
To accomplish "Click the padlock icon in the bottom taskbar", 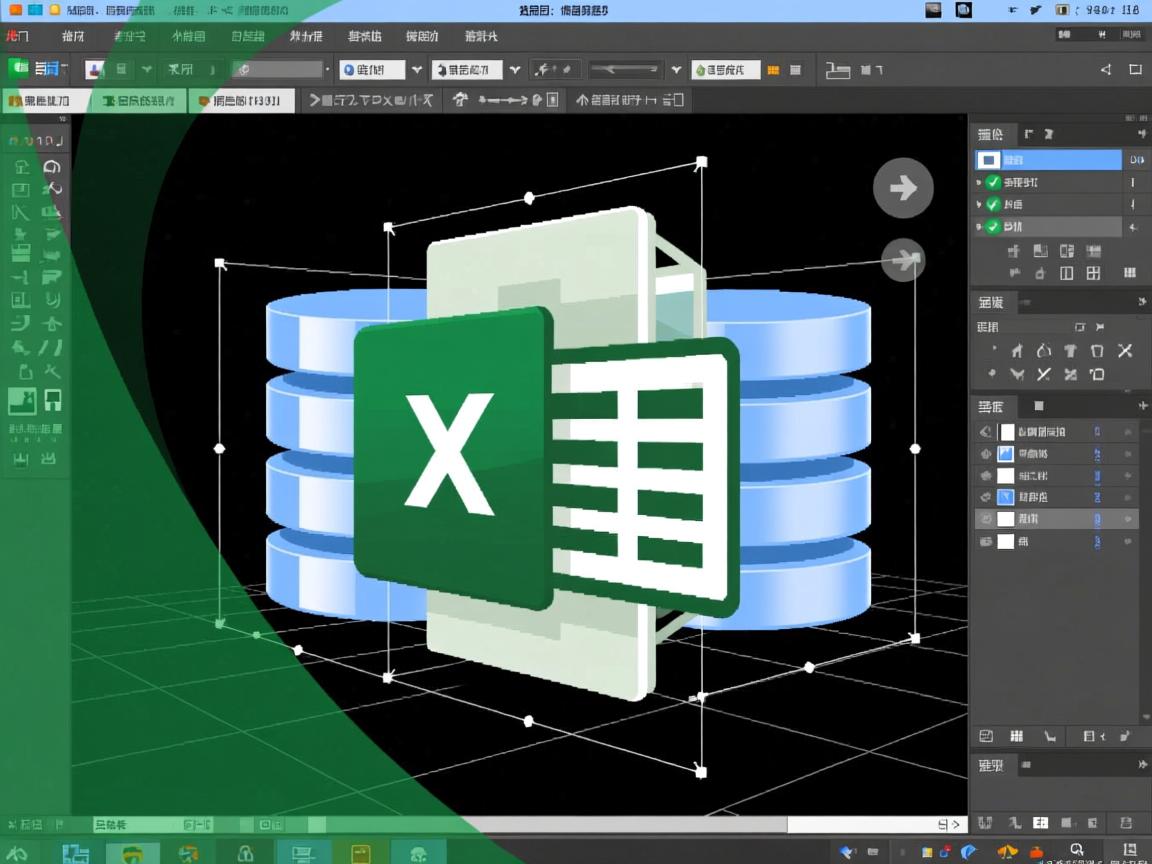I will [244, 853].
